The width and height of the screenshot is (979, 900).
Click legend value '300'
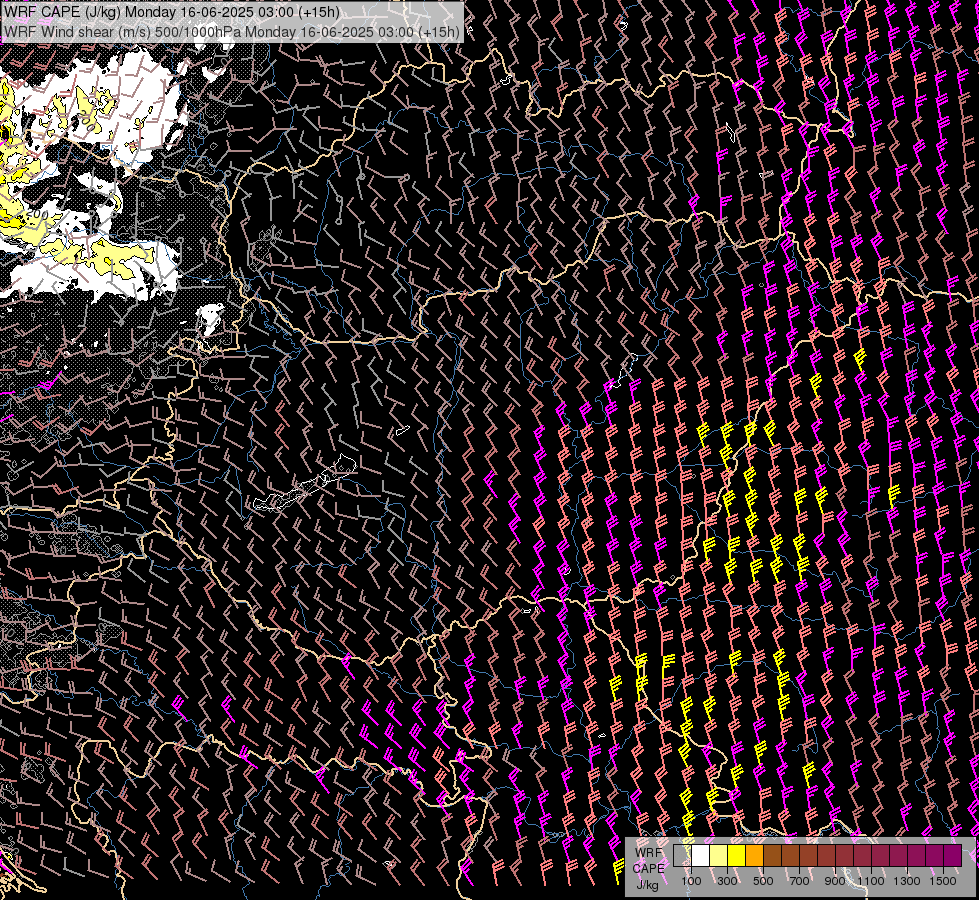727,881
